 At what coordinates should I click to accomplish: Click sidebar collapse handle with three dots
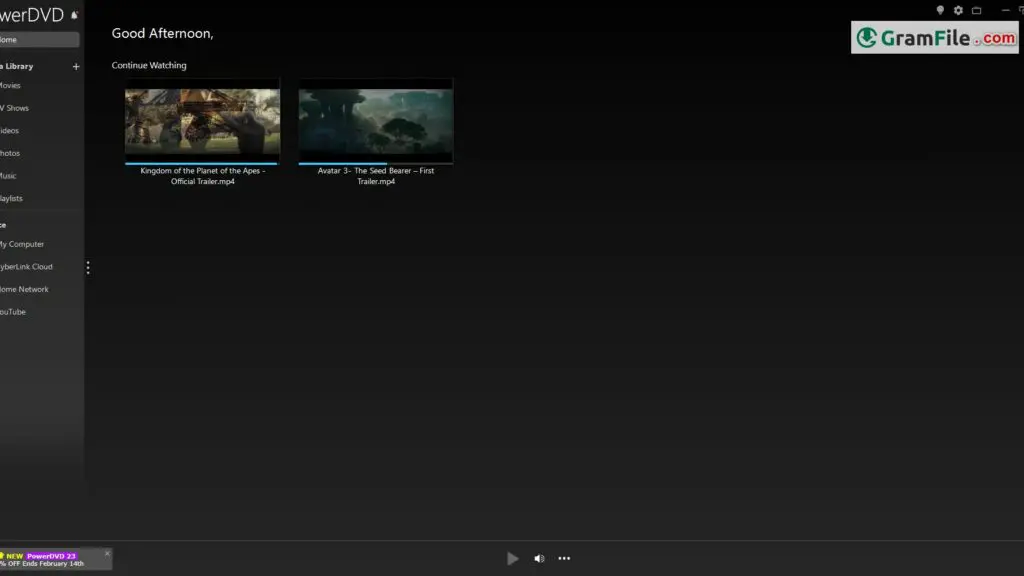[88, 268]
